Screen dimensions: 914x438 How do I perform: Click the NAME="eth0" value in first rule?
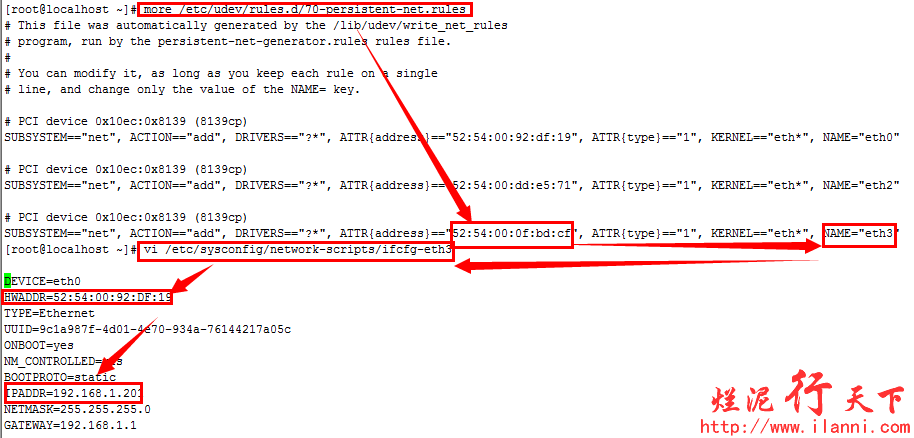(x=861, y=138)
